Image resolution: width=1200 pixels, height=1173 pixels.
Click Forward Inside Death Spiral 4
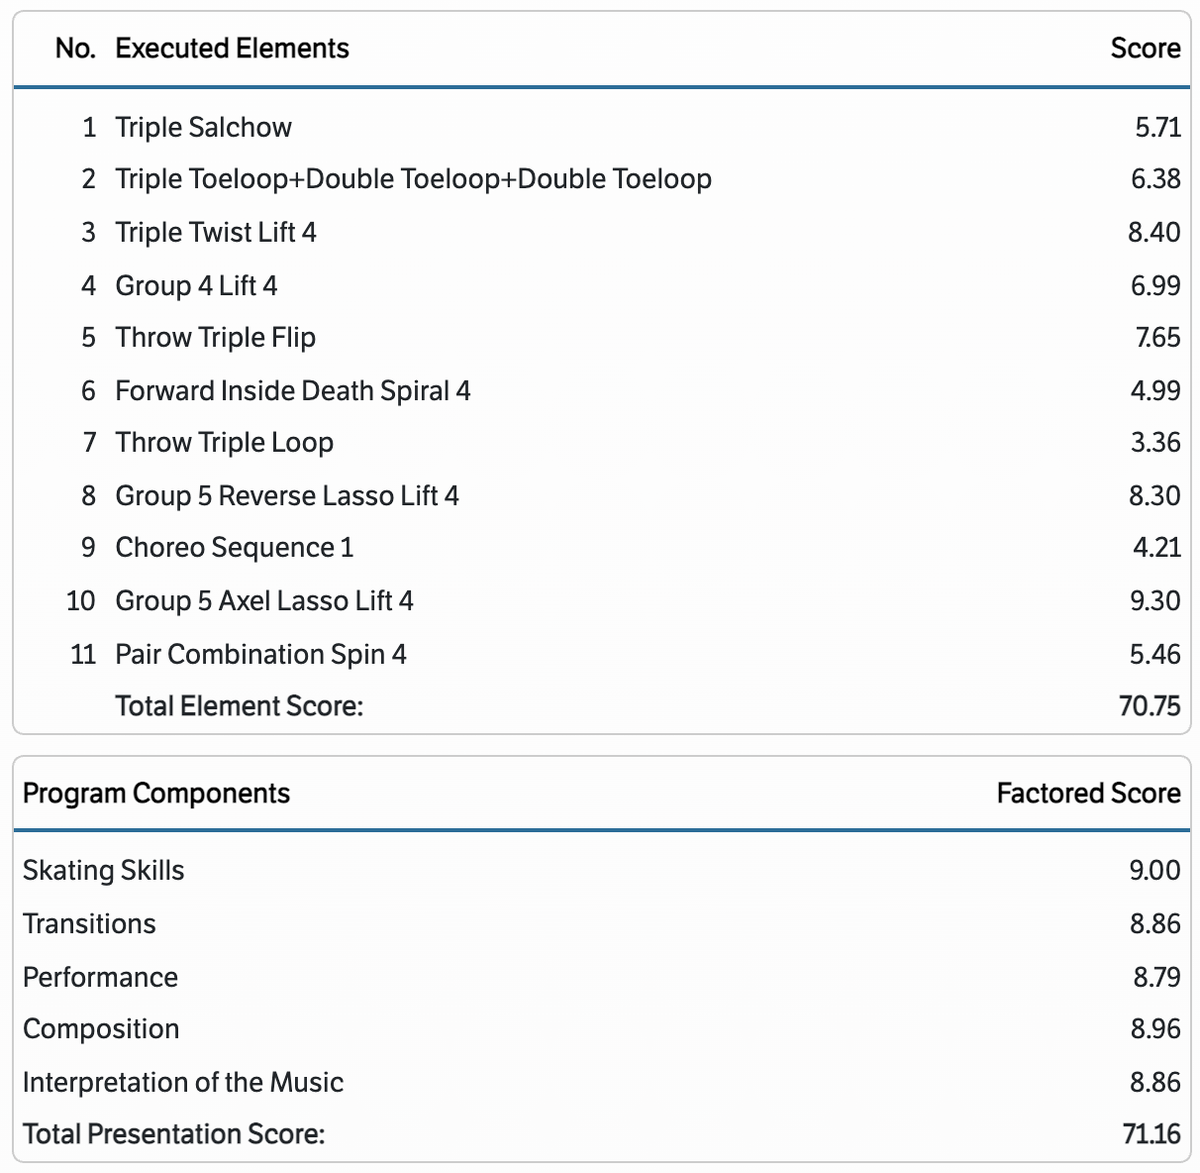[x=293, y=390]
